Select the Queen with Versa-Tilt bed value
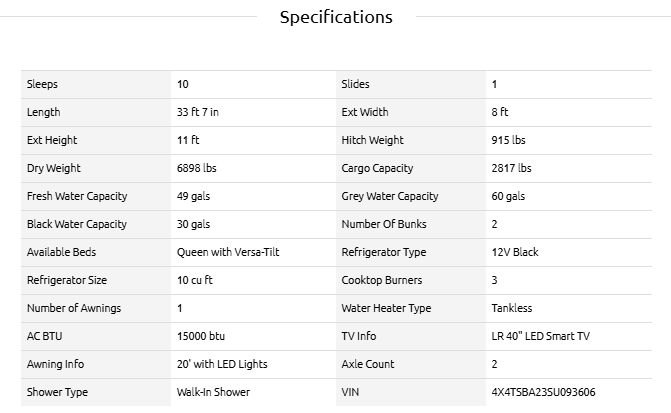Viewport: 671px width, 413px height. 221,252
